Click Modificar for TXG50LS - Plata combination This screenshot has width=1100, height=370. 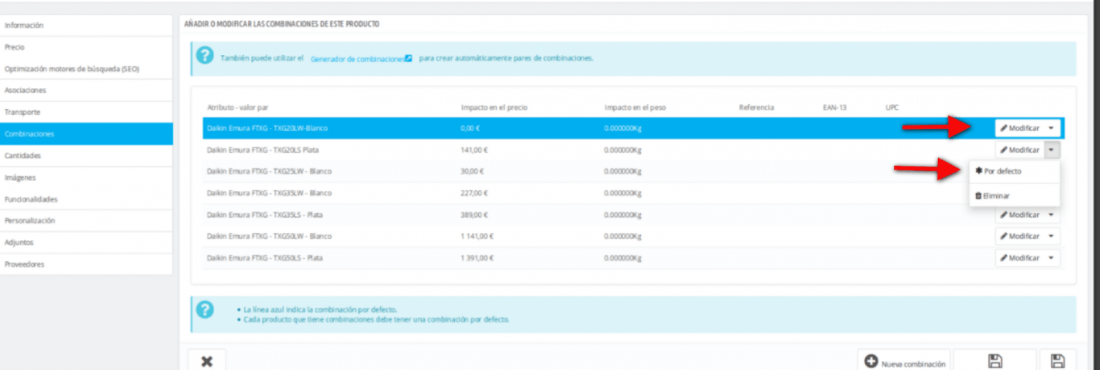[x=1020, y=258]
